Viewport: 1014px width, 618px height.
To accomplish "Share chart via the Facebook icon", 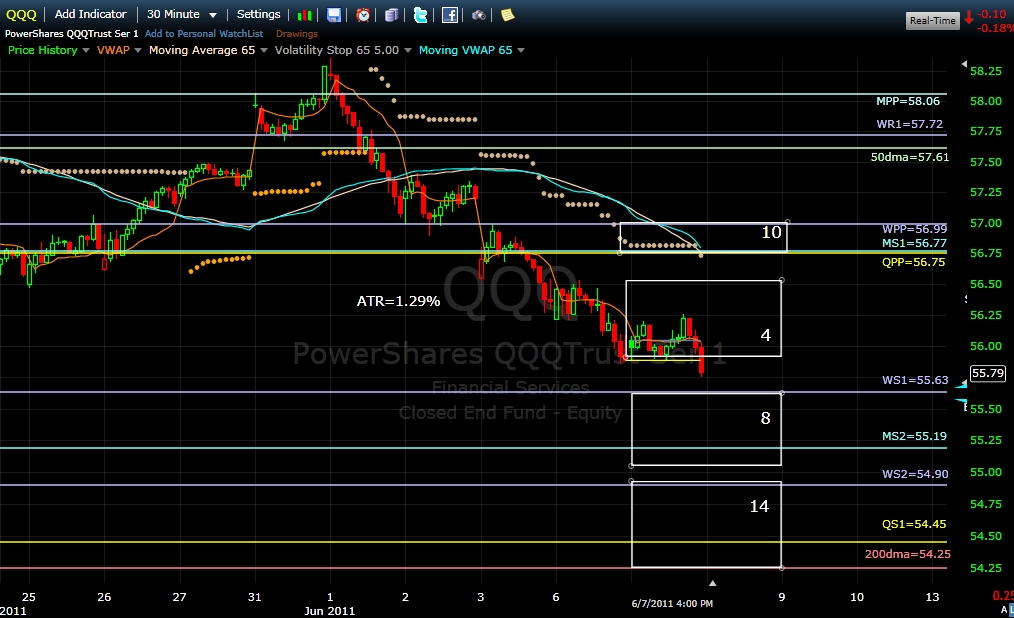I will pyautogui.click(x=449, y=15).
